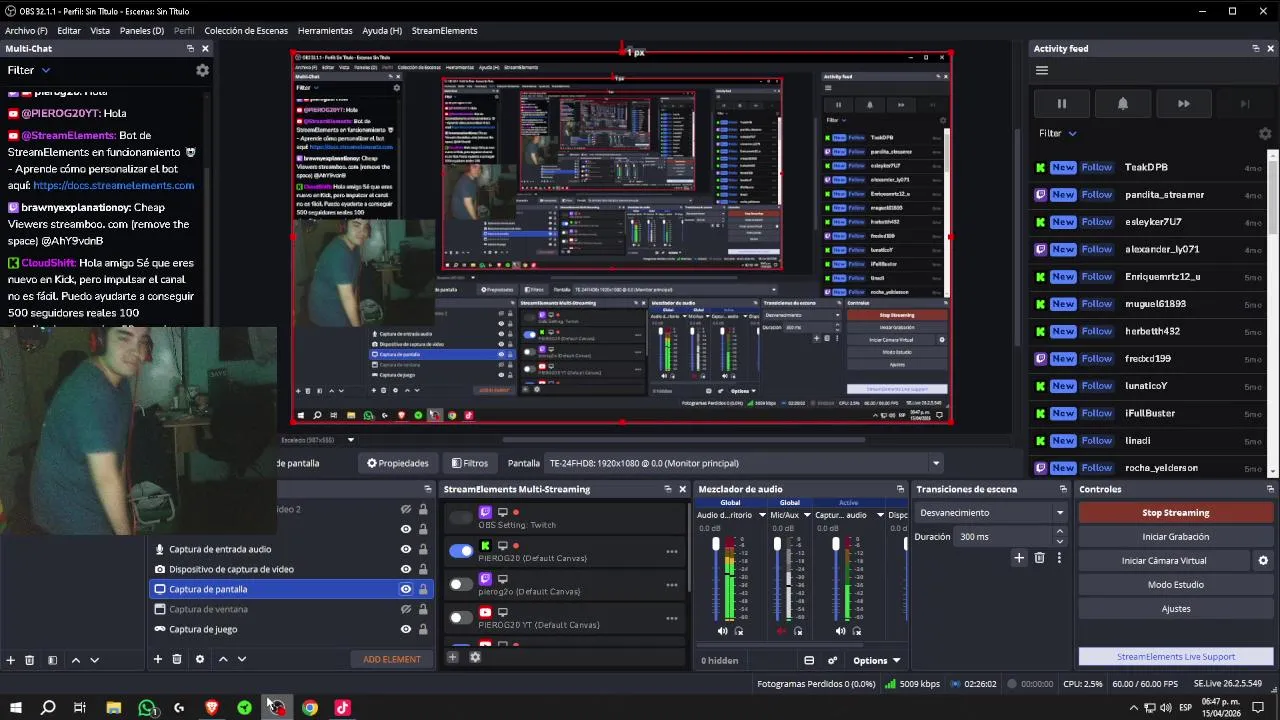Open Activity feed settings gear
This screenshot has width=1280, height=720.
click(x=1265, y=133)
